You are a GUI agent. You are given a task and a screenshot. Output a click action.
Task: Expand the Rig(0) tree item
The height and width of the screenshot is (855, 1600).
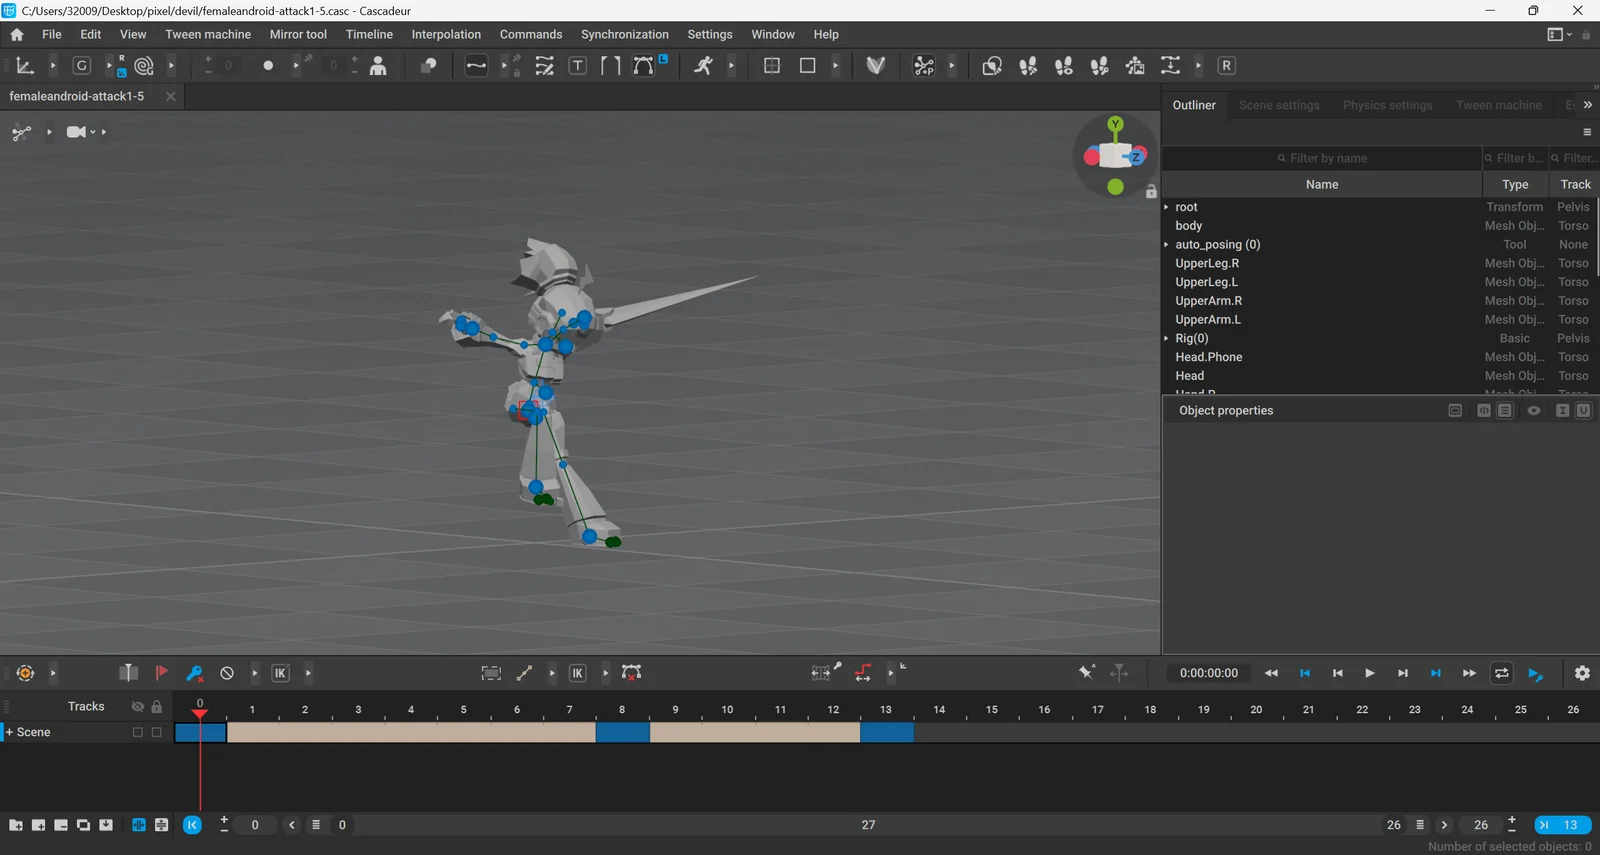tap(1166, 338)
